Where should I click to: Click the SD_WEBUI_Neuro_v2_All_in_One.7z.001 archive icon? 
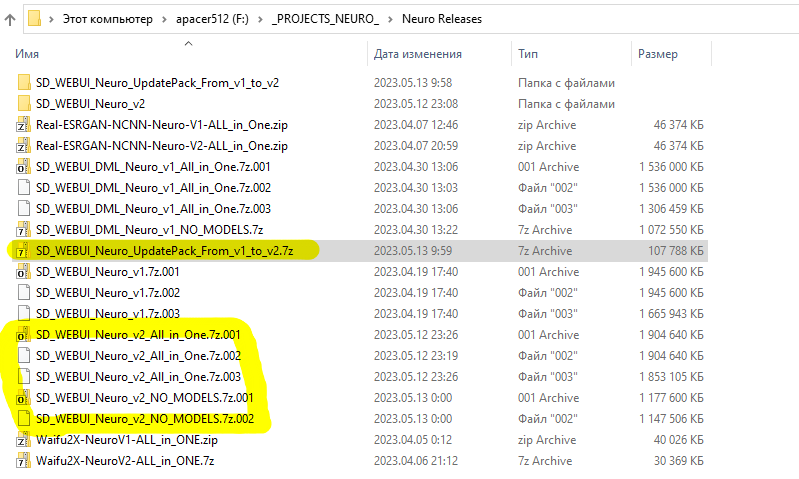pyautogui.click(x=23, y=335)
